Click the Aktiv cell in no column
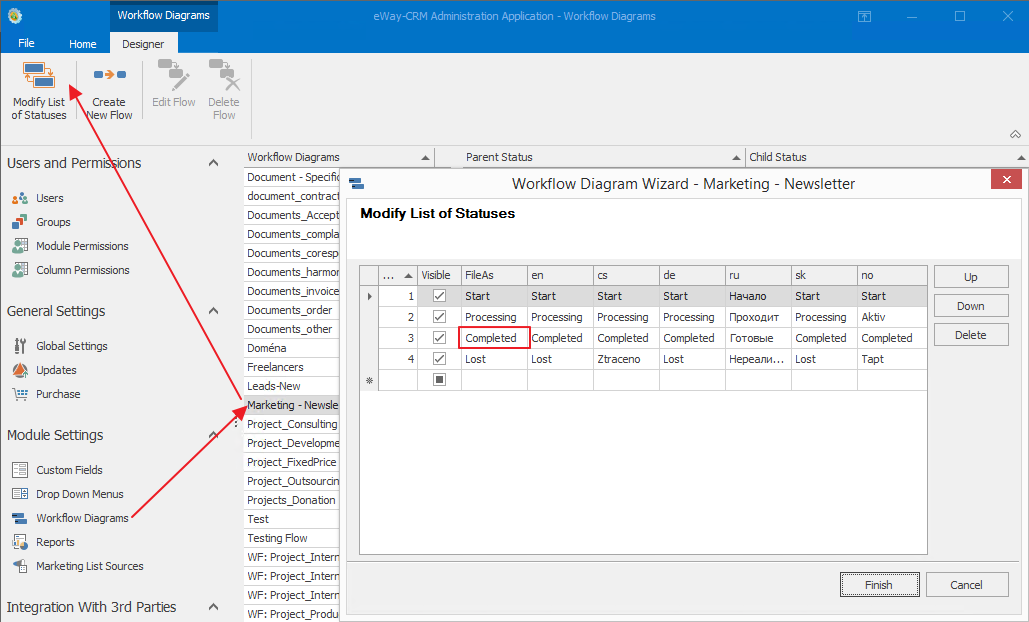This screenshot has width=1029, height=622. (x=892, y=317)
